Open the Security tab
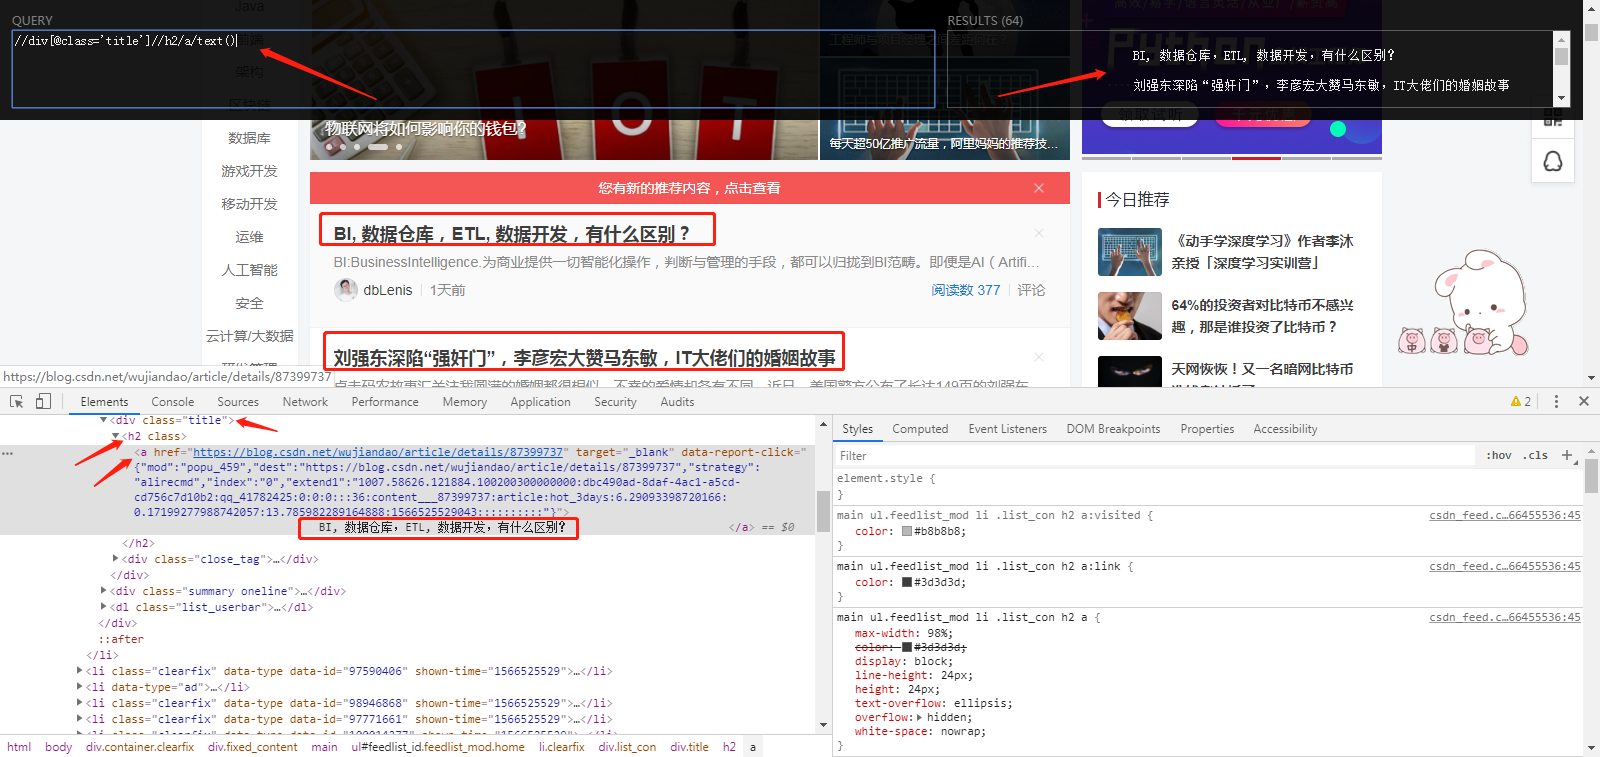The height and width of the screenshot is (757, 1600). [x=615, y=401]
